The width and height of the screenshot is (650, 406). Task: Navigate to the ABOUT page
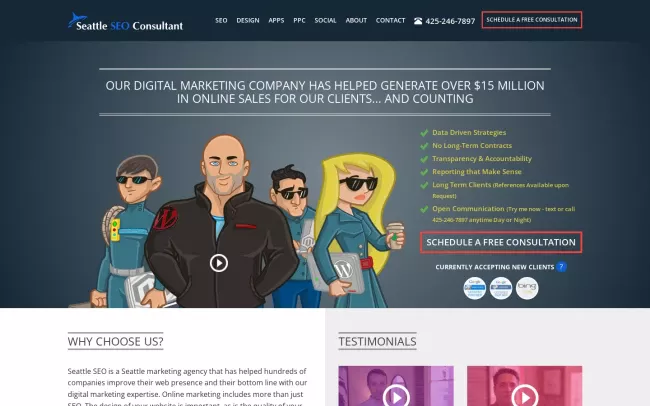click(x=356, y=20)
